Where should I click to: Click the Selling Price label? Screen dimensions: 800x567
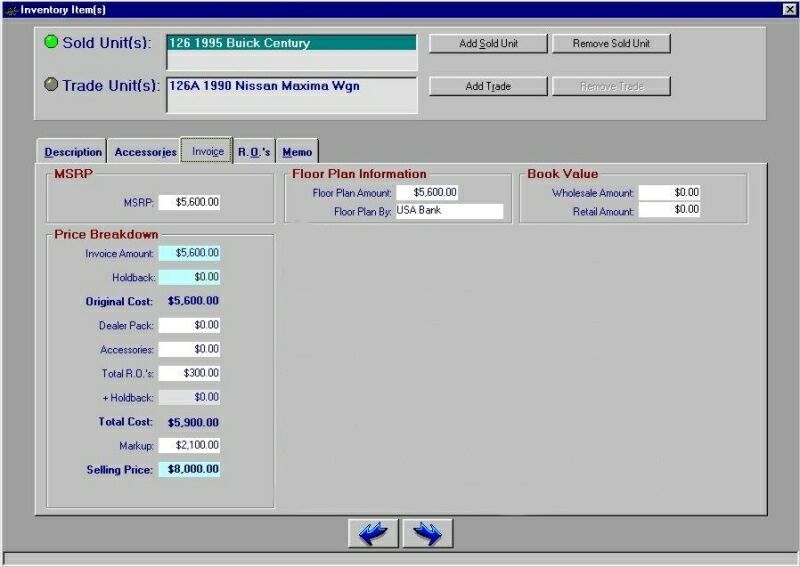coord(120,470)
